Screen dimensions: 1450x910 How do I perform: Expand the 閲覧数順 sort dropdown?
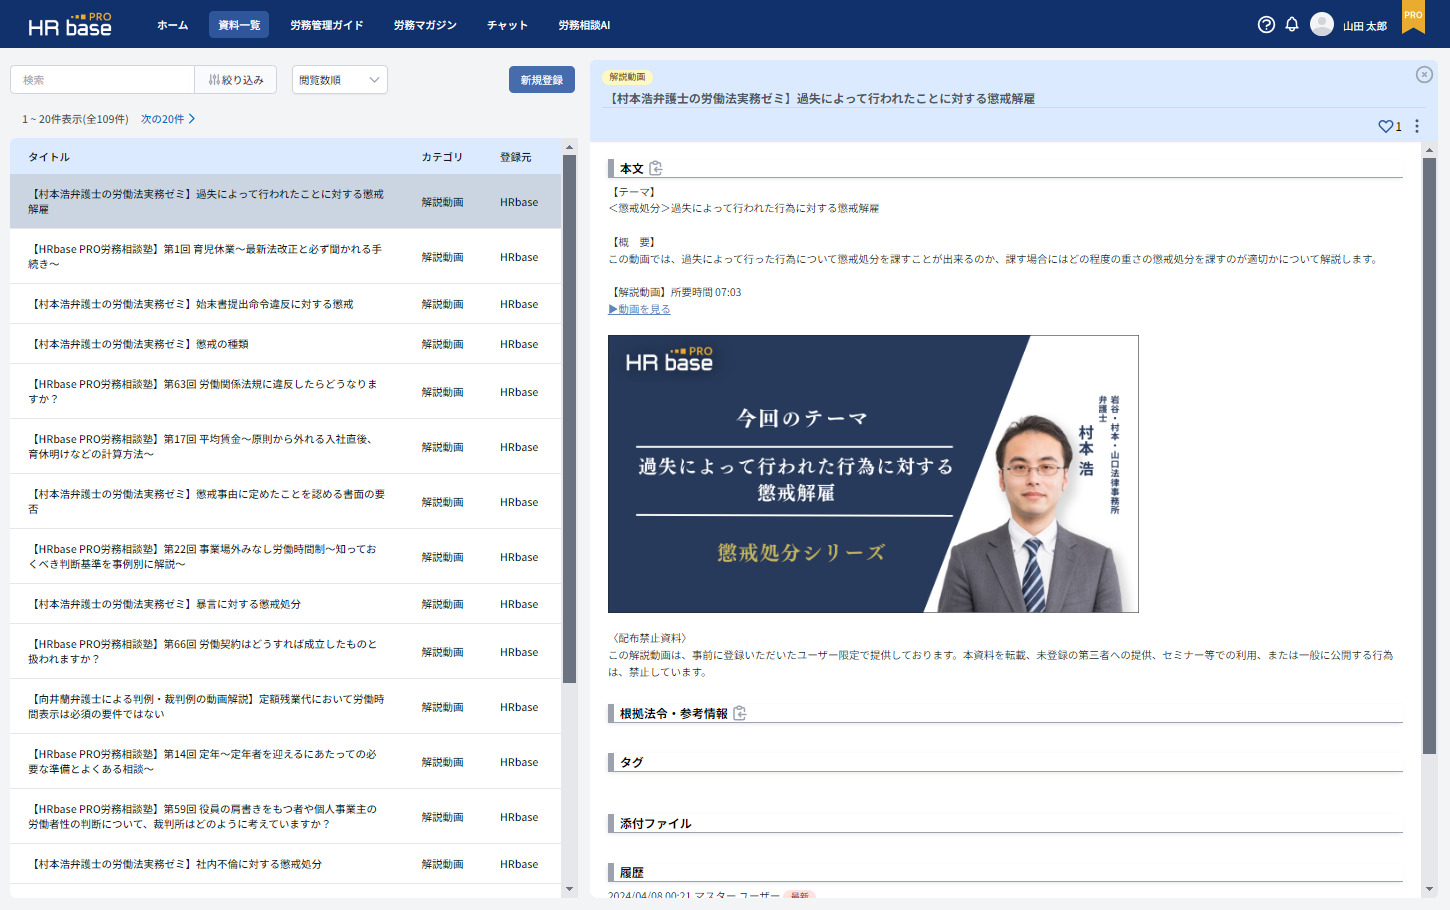coord(339,80)
